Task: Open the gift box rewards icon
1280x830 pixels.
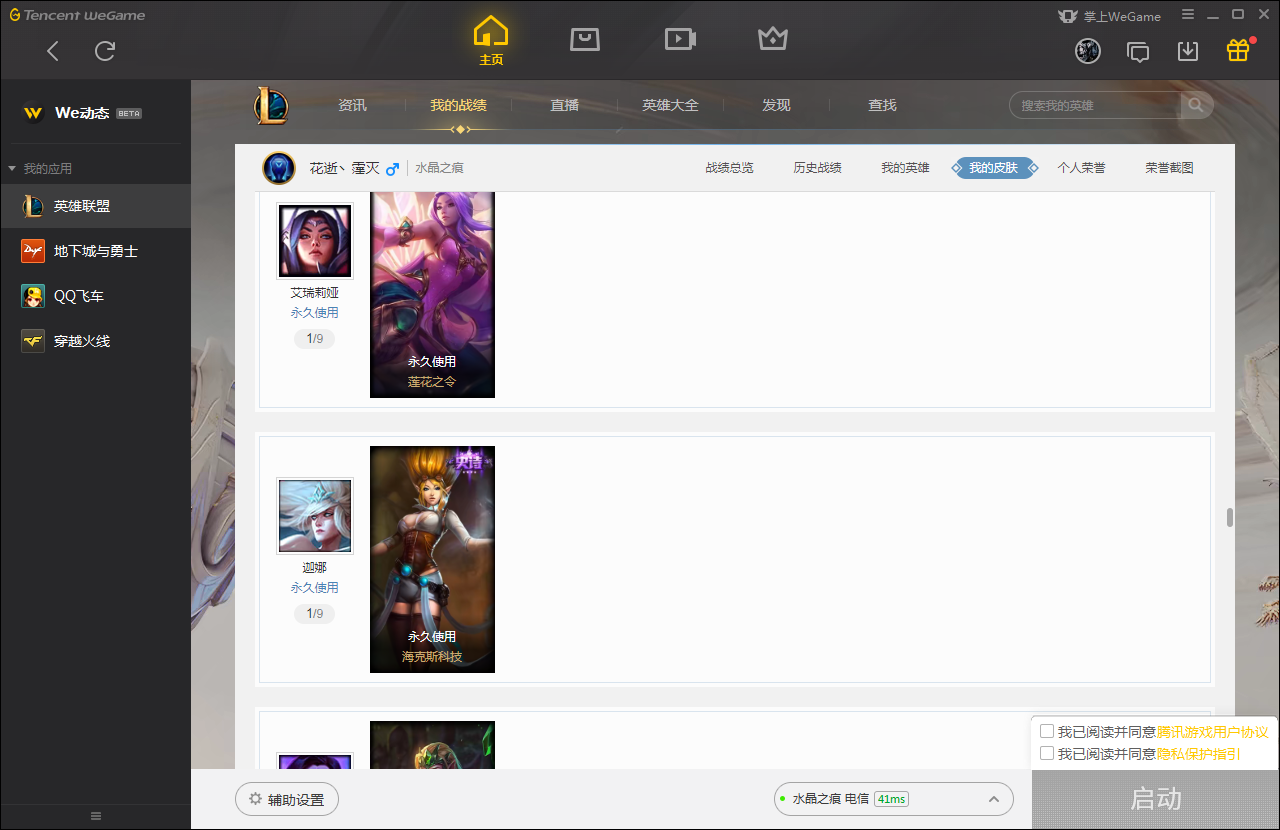Action: (x=1238, y=50)
